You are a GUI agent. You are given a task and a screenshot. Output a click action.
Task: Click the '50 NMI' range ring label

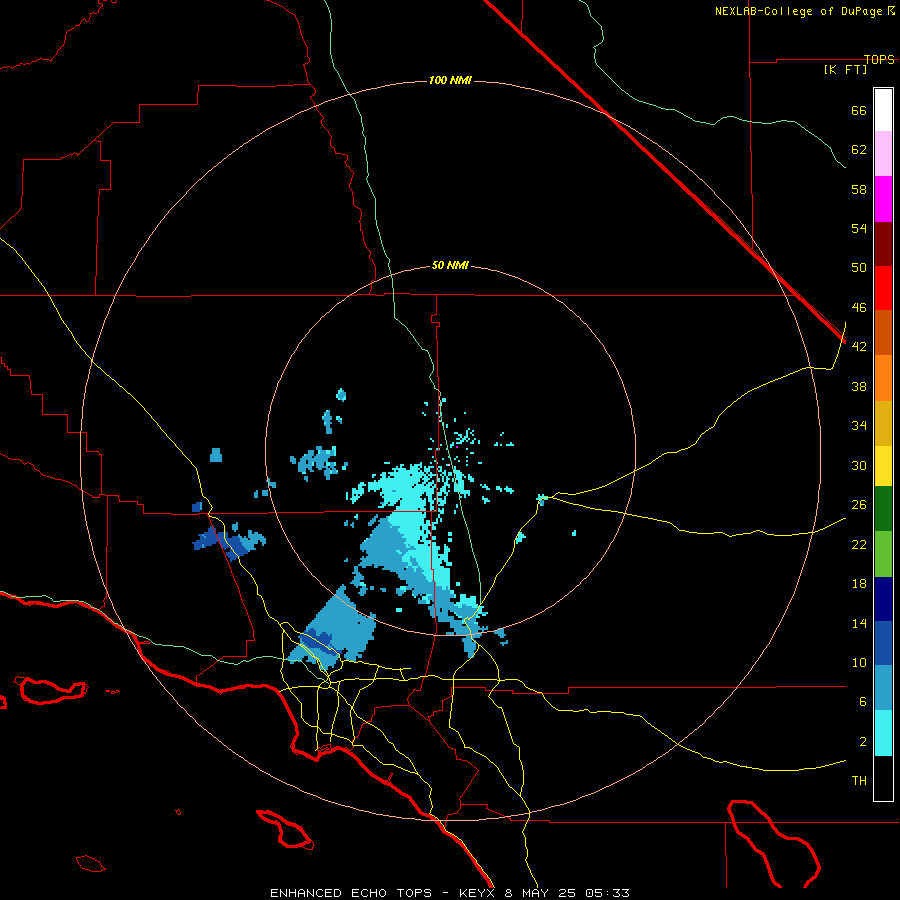450,265
